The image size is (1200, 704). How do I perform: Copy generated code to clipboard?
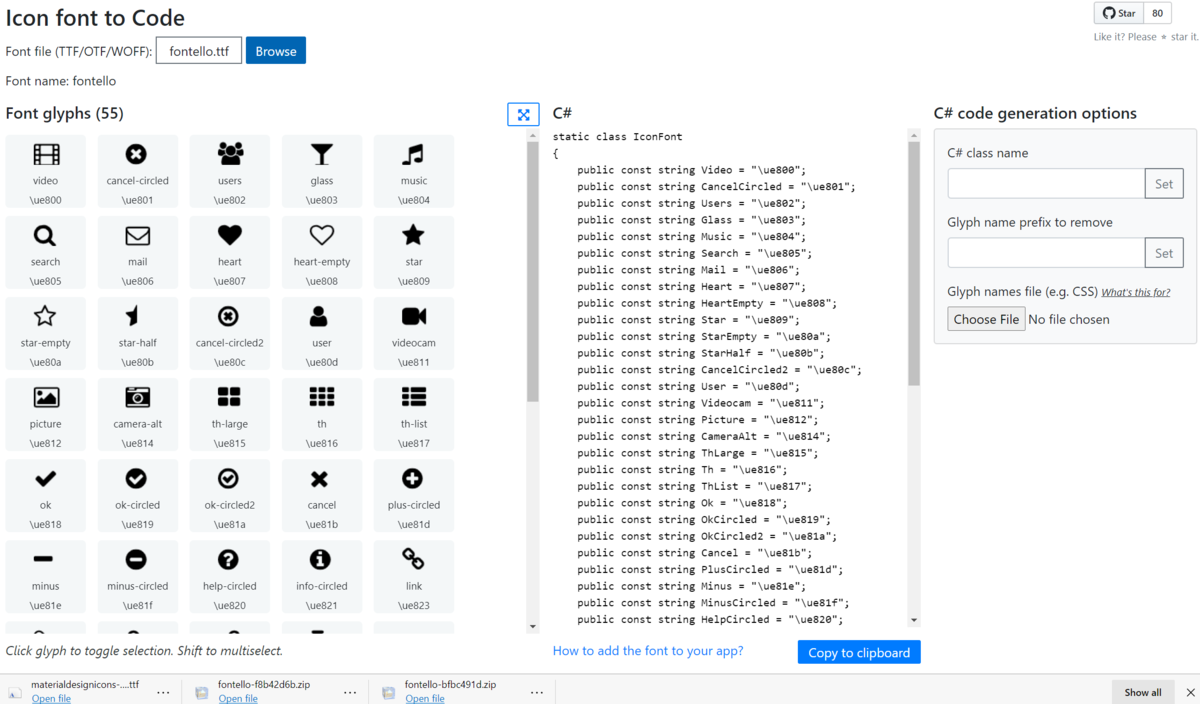859,652
